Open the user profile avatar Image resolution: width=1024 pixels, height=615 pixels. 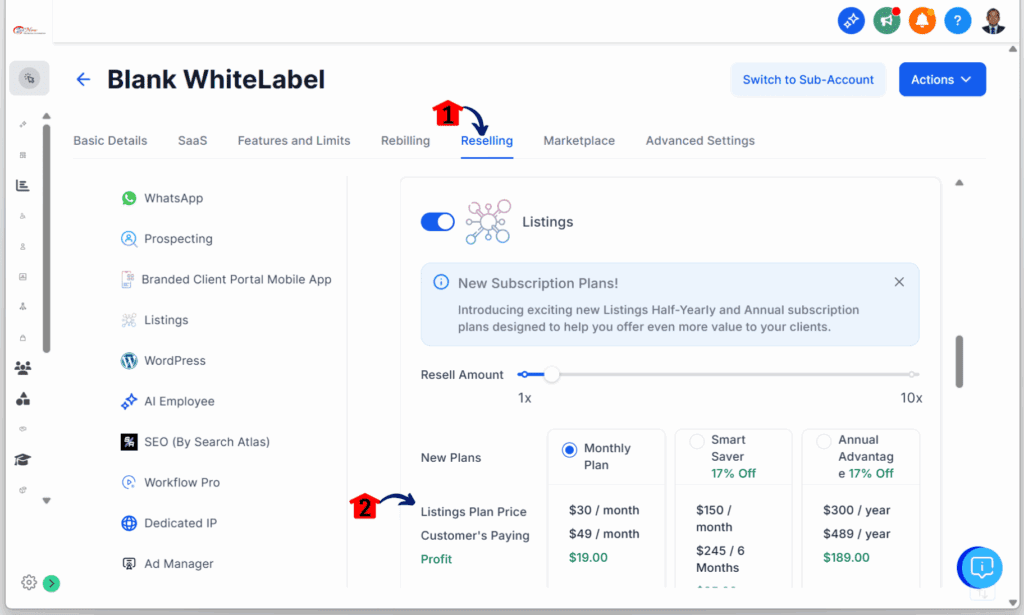[993, 21]
